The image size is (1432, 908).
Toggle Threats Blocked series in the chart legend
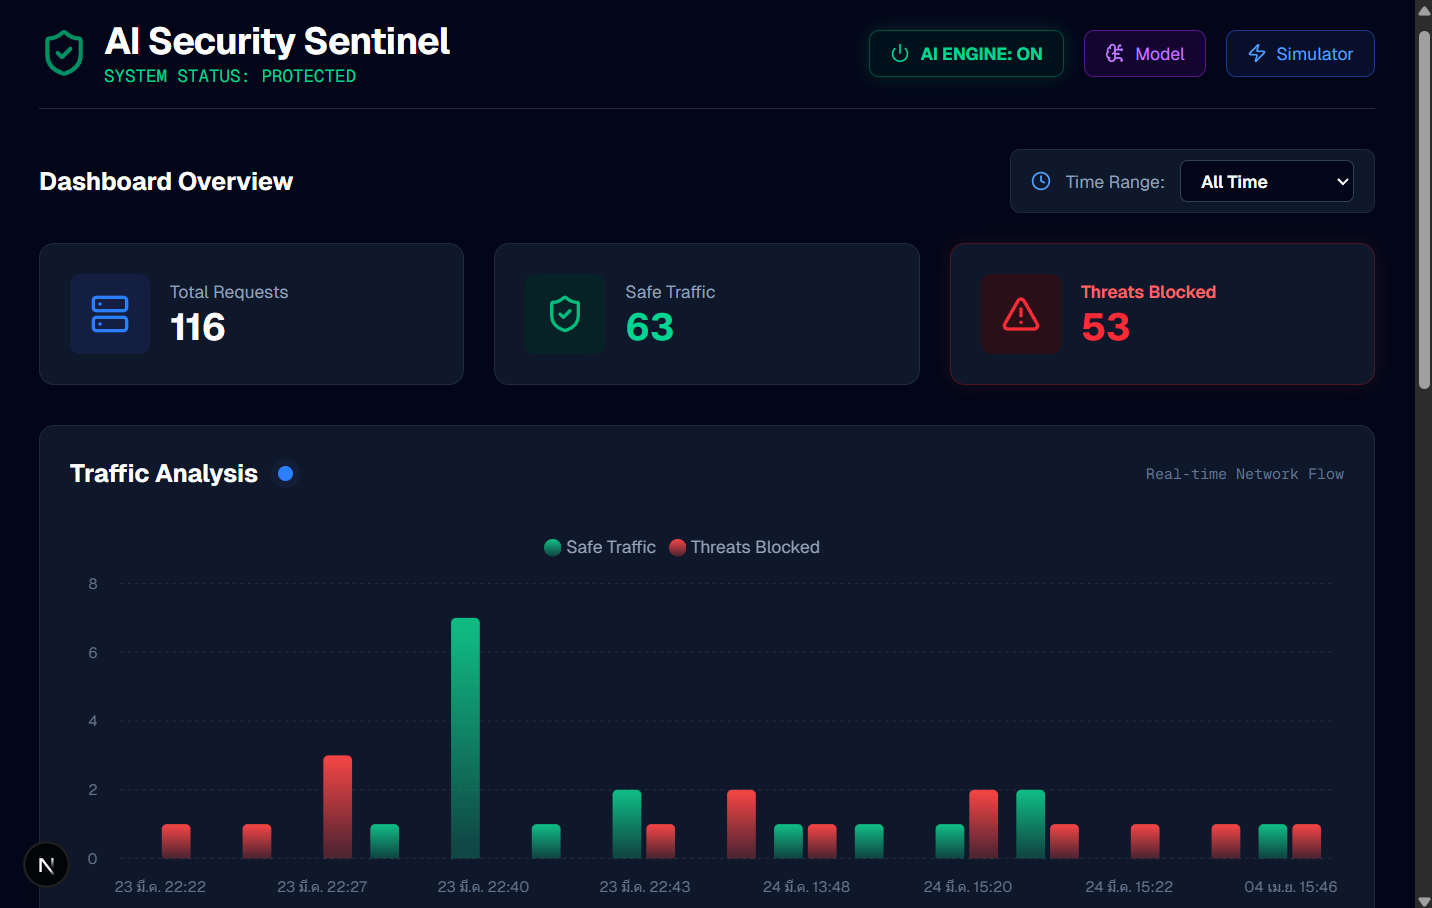click(x=744, y=547)
